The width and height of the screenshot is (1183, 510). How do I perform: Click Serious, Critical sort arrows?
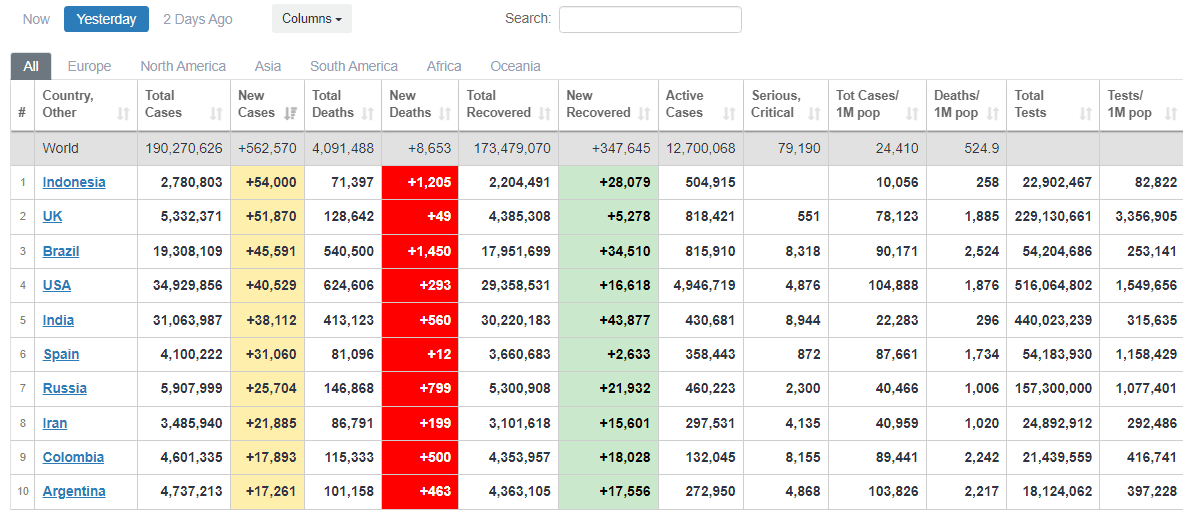click(x=813, y=113)
